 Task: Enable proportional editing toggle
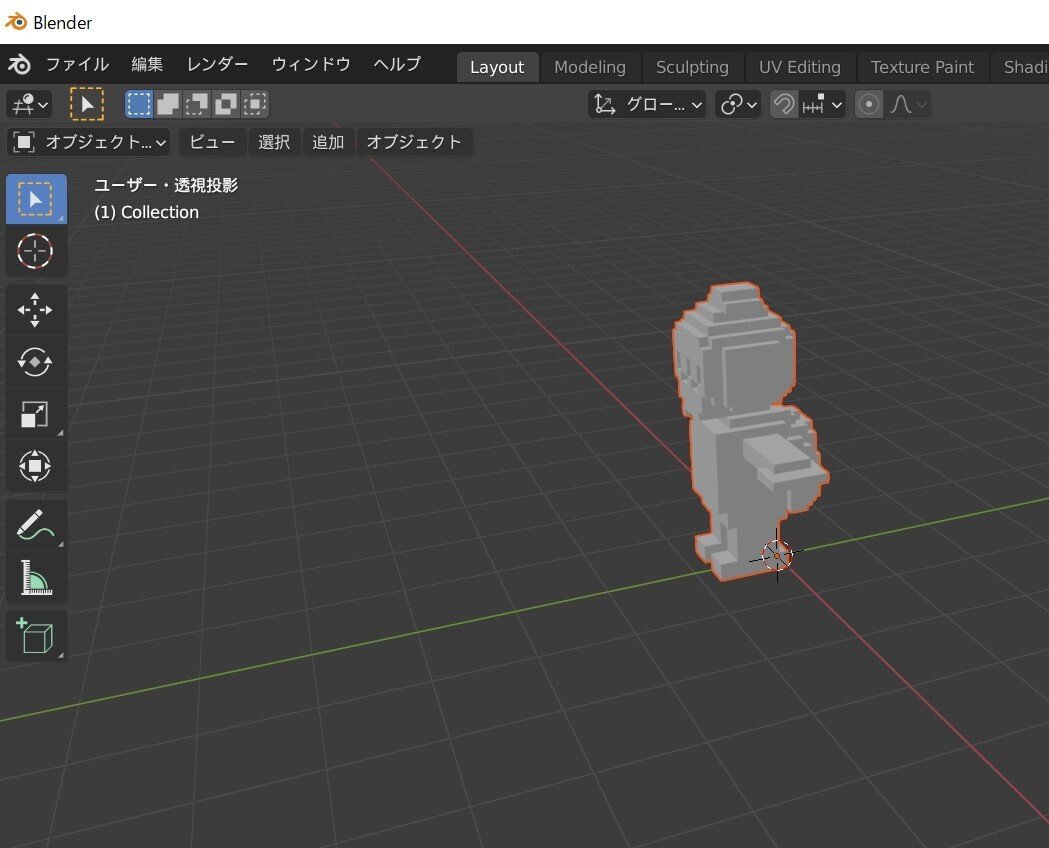pyautogui.click(x=869, y=104)
